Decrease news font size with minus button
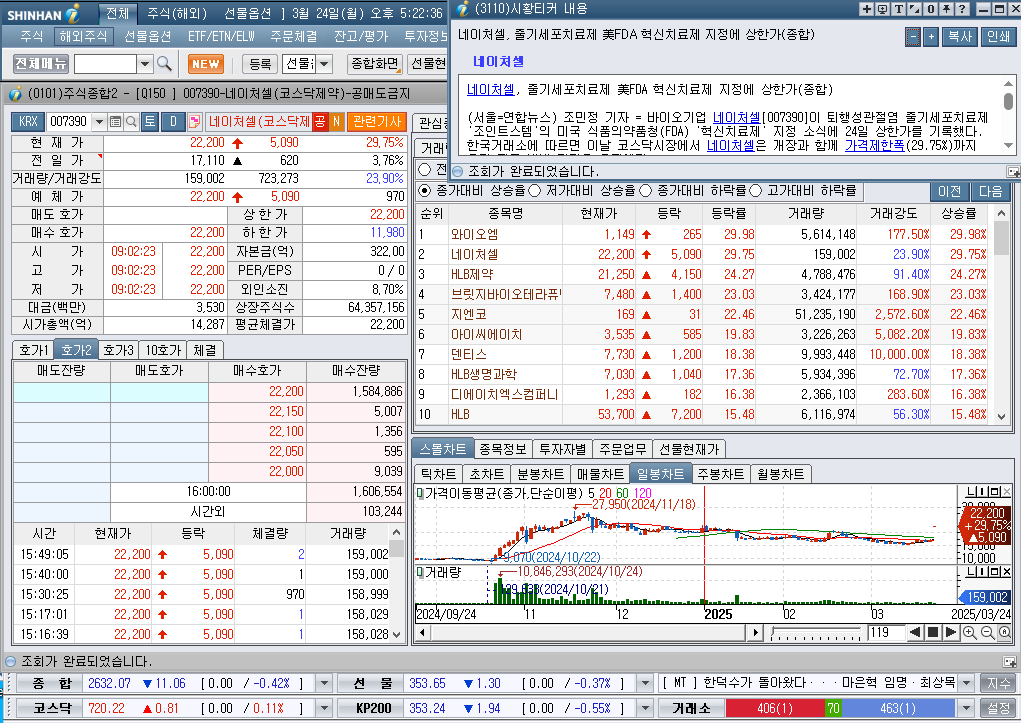The height and width of the screenshot is (723, 1021). [913, 37]
